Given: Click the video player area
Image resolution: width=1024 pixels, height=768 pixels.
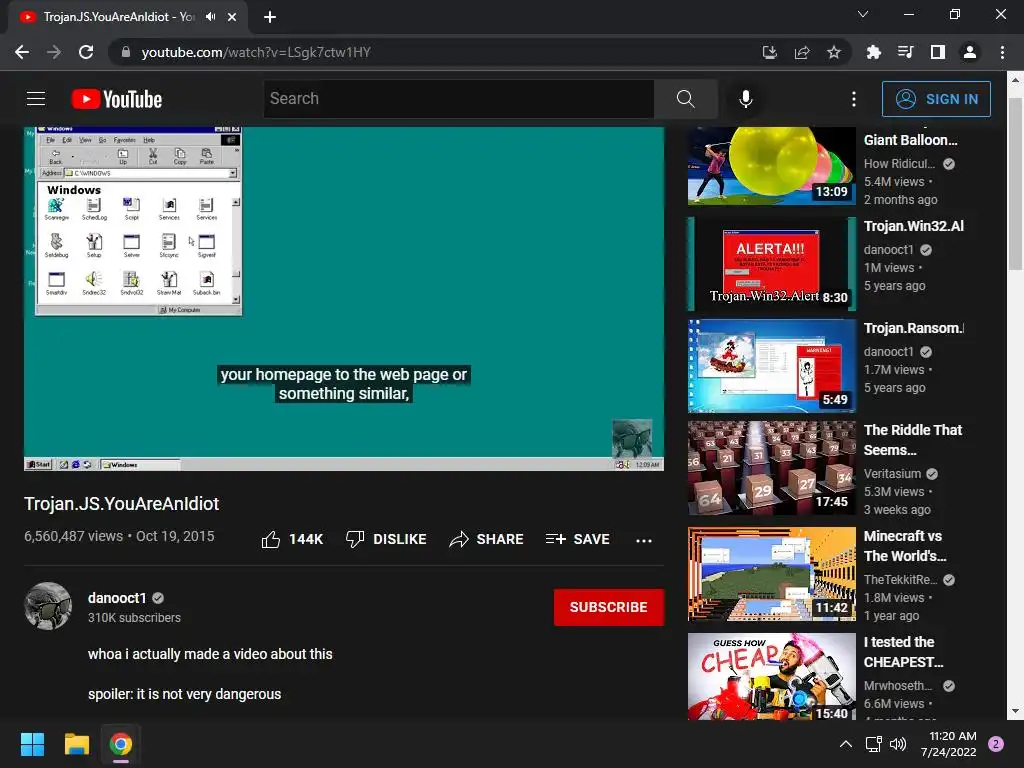Looking at the screenshot, I should [344, 299].
